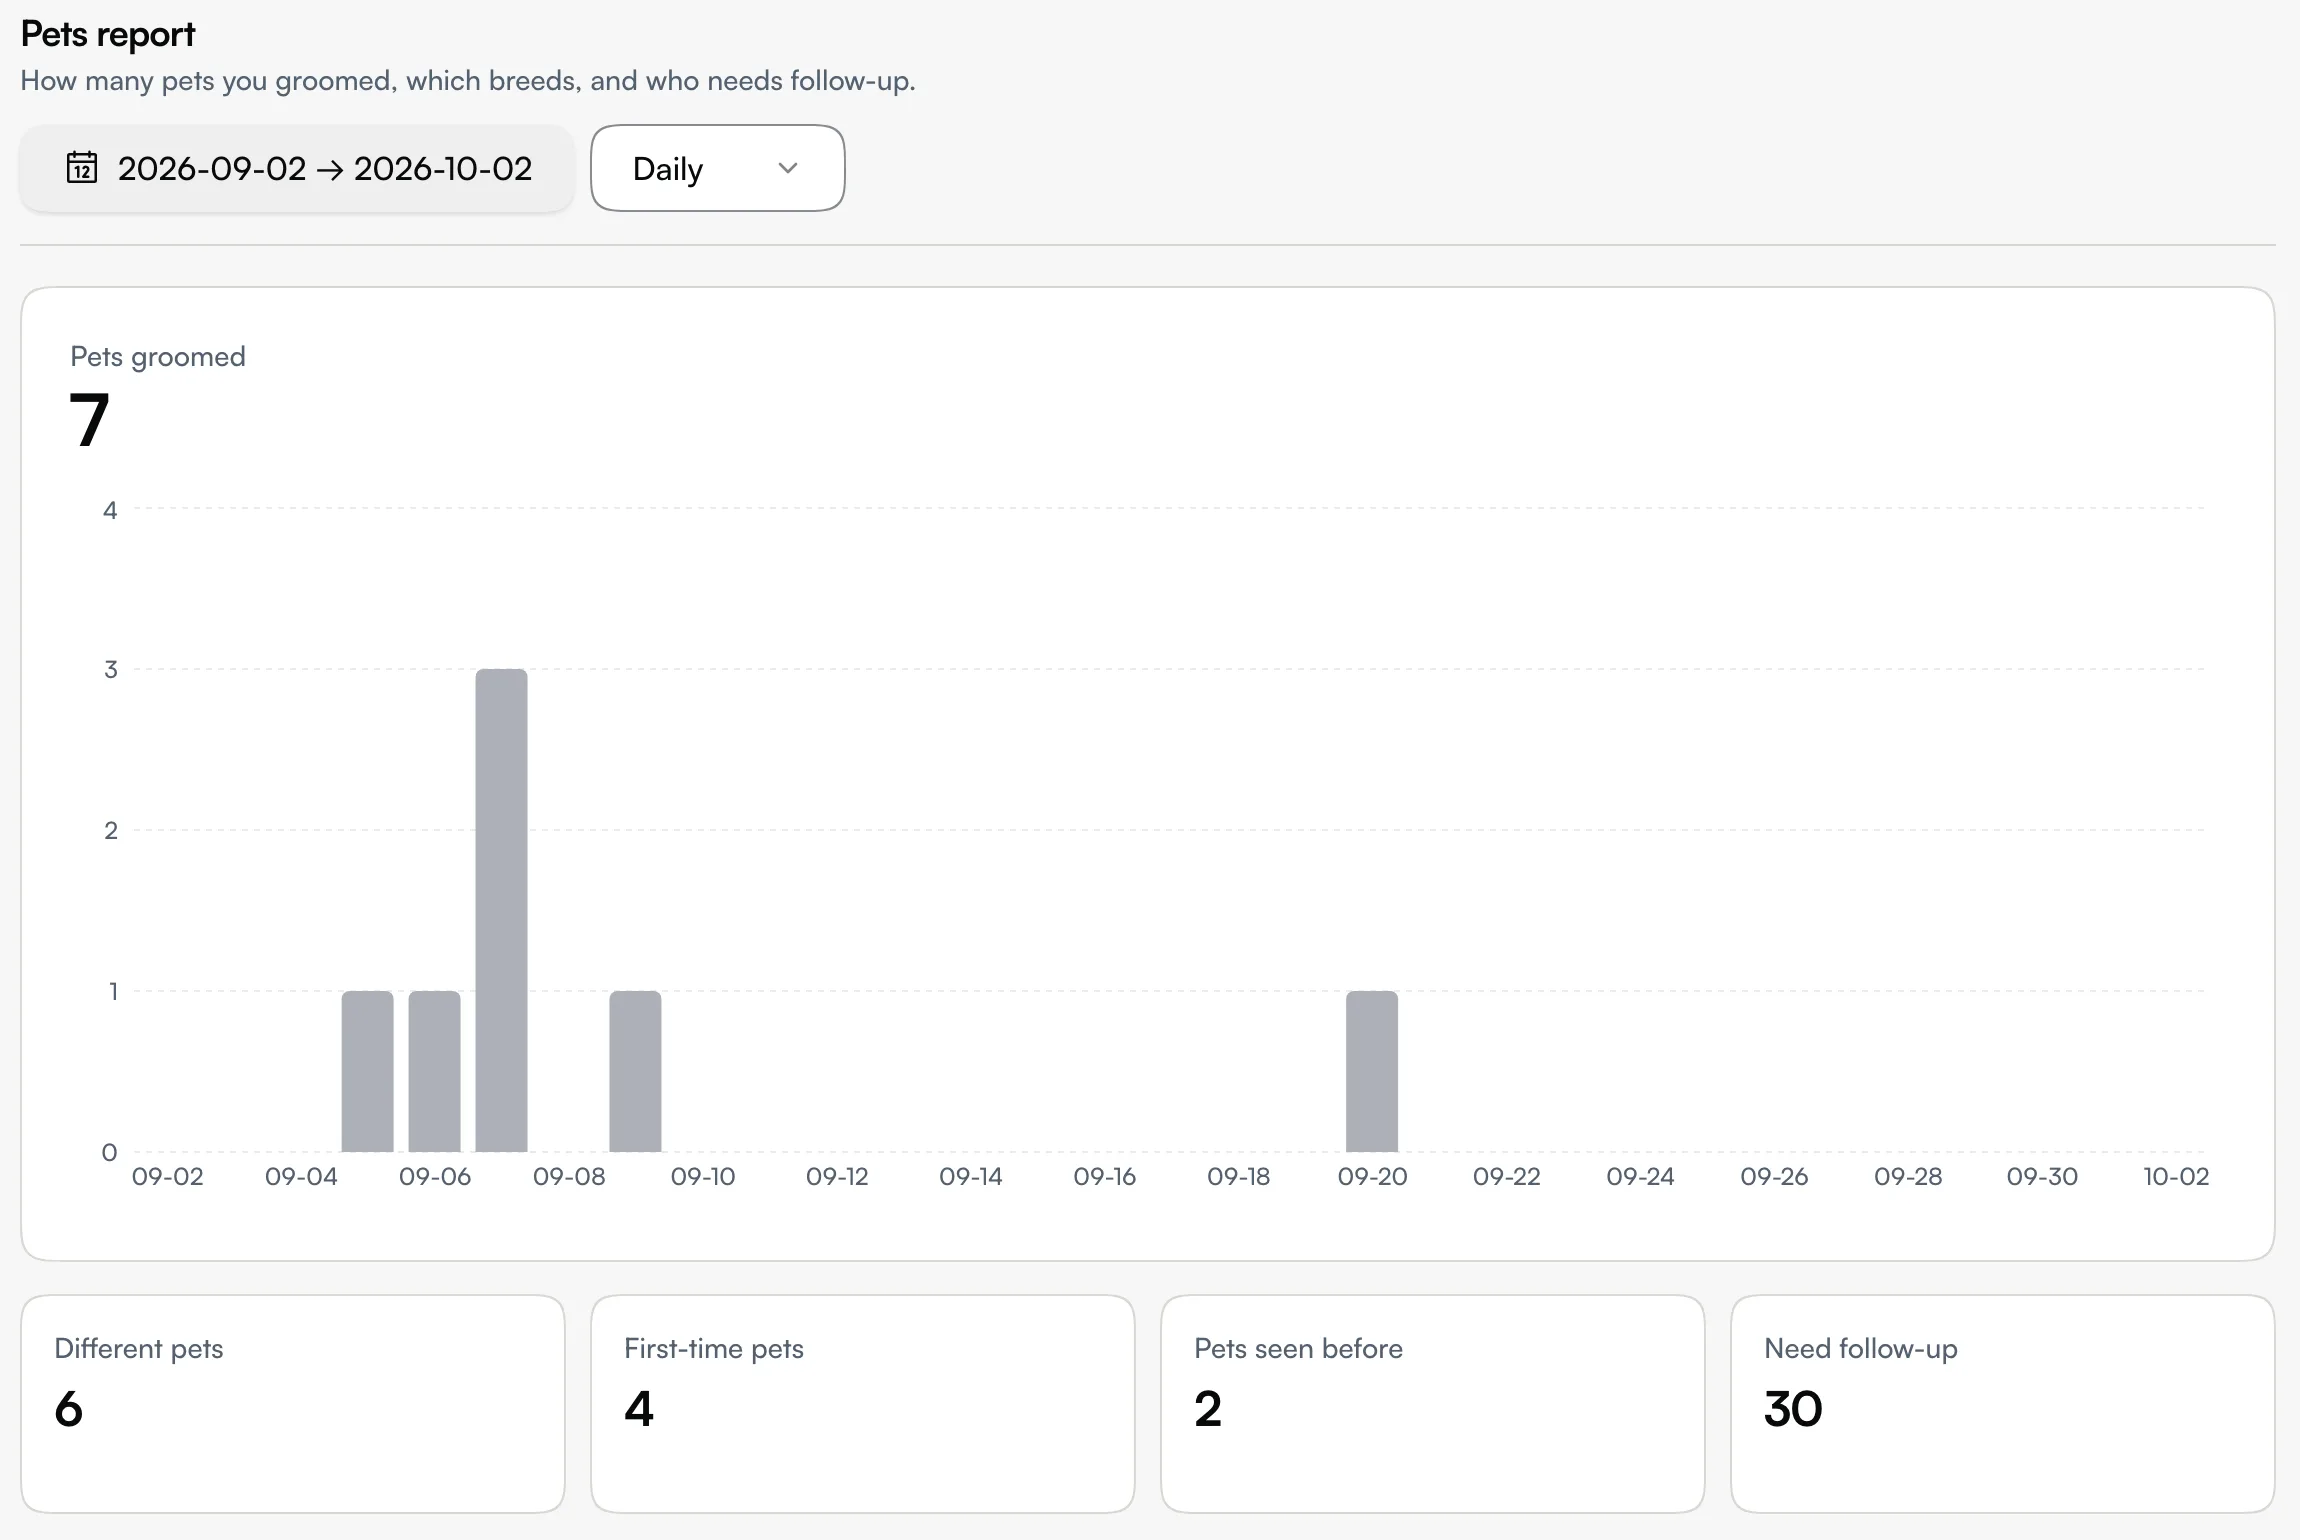Screen dimensions: 2300x1540
Task: Click the bar near 09-09
Action: tap(635, 1071)
